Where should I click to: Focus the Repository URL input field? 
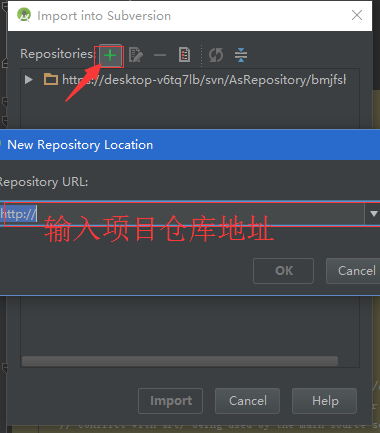tap(183, 214)
